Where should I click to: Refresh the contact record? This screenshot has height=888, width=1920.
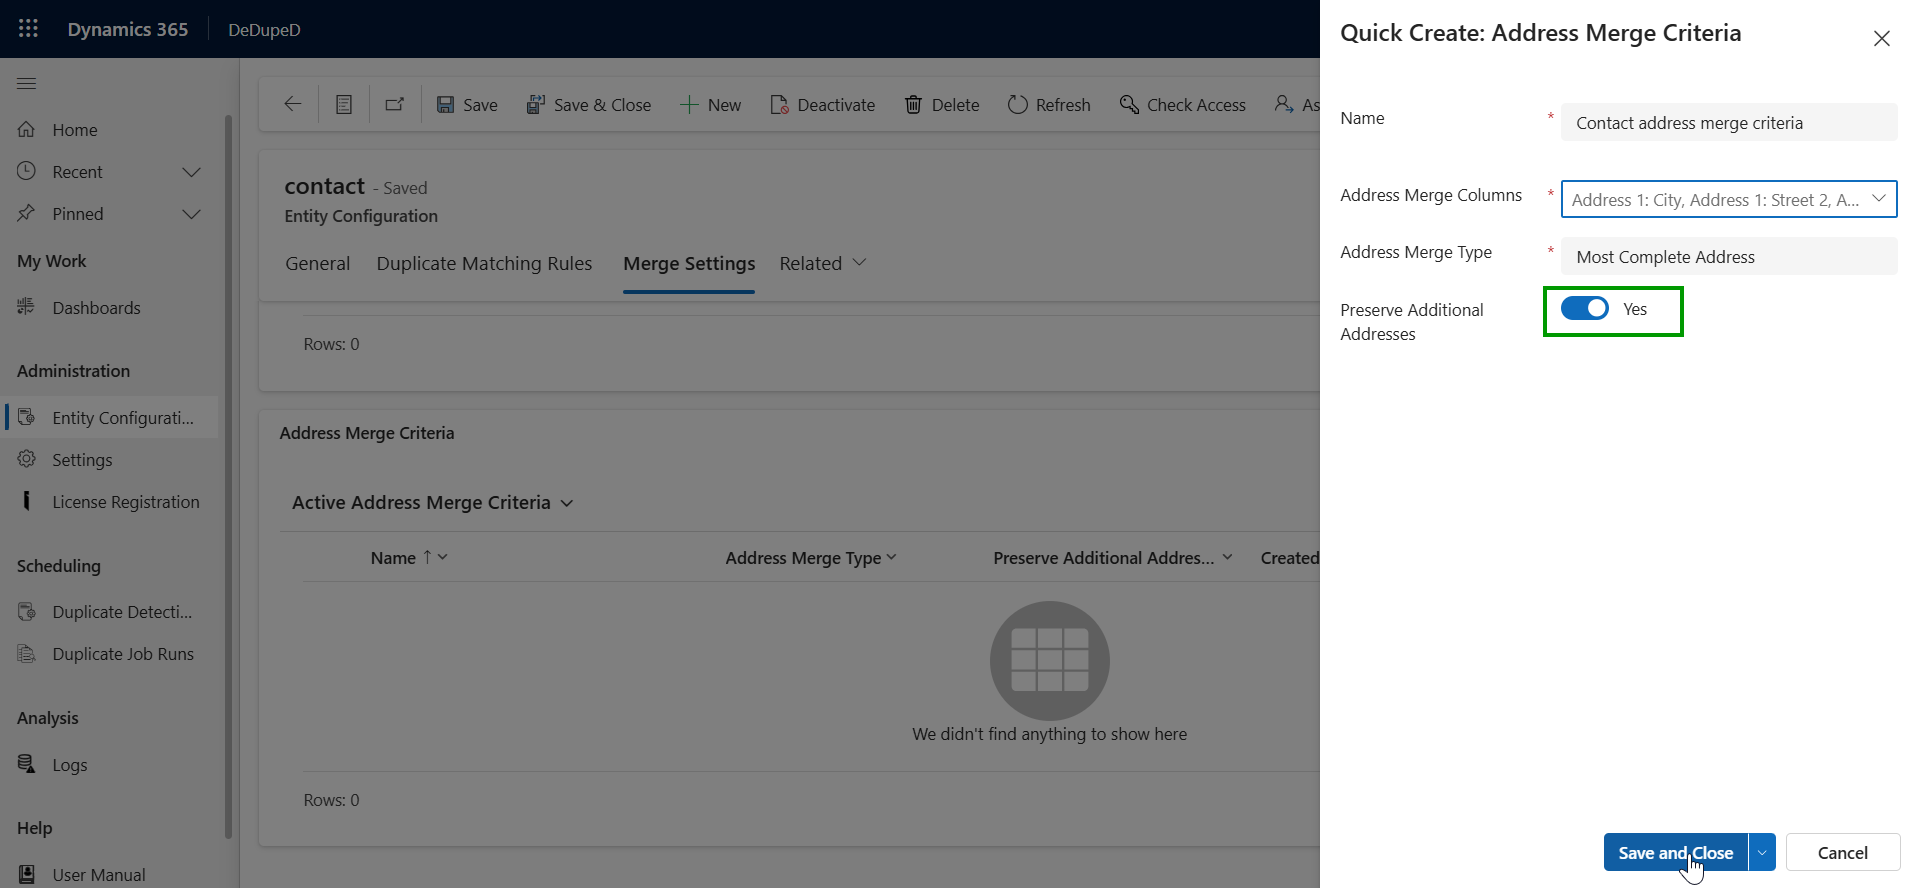tap(1049, 105)
